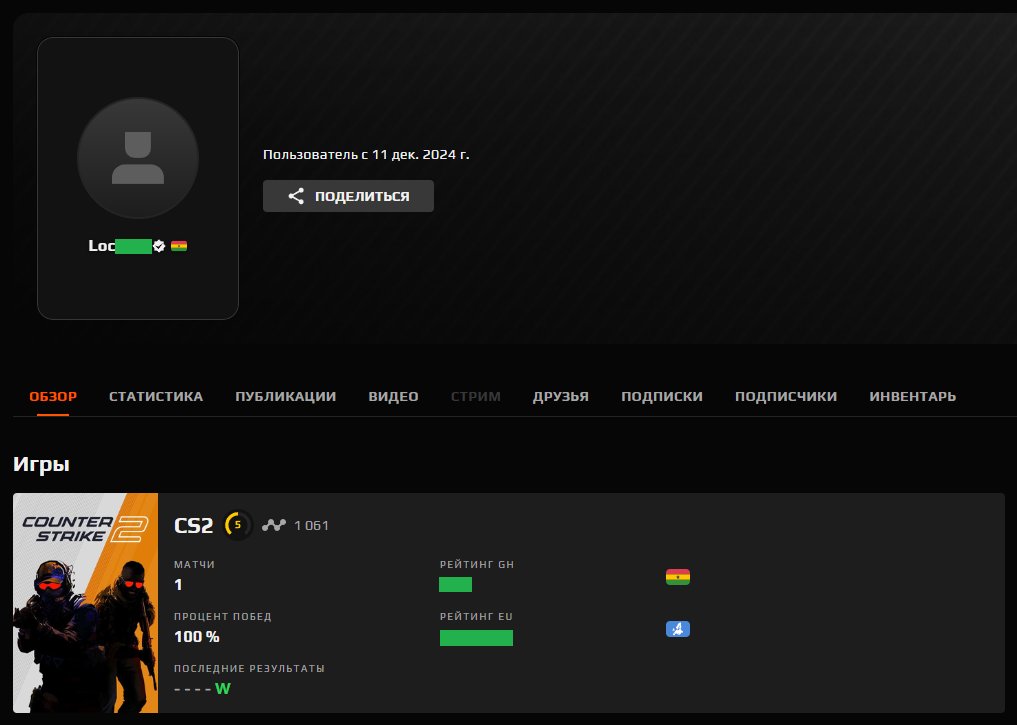Switch to the ДРУЗЬЯ tab
This screenshot has width=1017, height=725.
[x=560, y=396]
